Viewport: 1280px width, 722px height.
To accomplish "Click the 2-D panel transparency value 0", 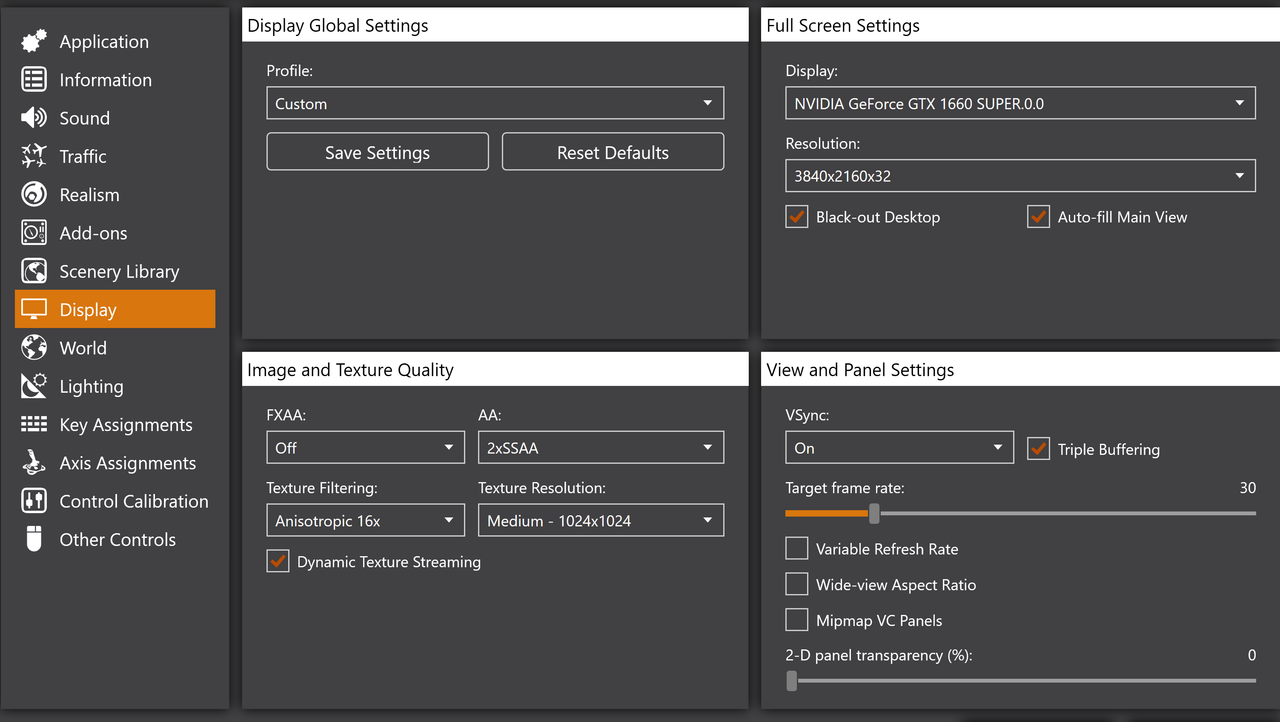I will tap(1252, 655).
